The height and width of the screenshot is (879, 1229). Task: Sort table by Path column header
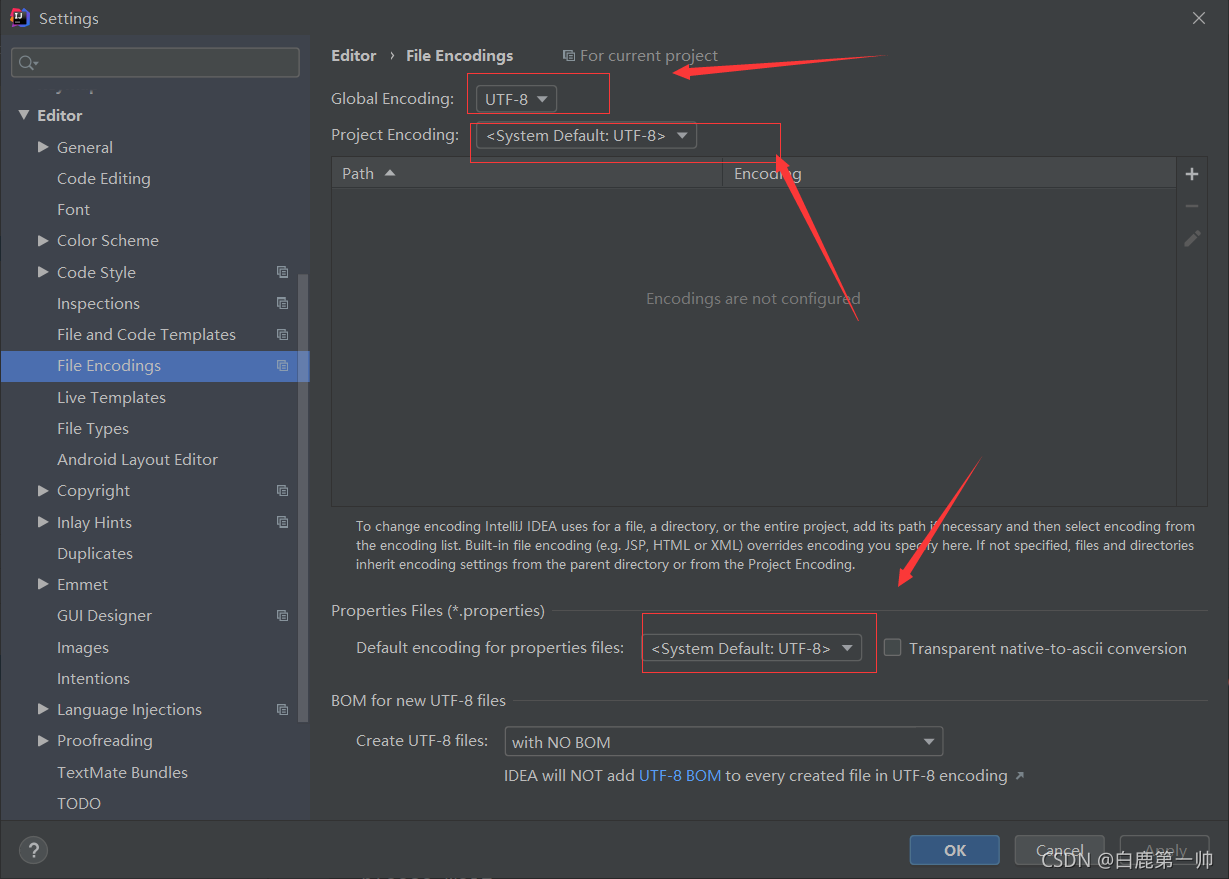(x=527, y=173)
